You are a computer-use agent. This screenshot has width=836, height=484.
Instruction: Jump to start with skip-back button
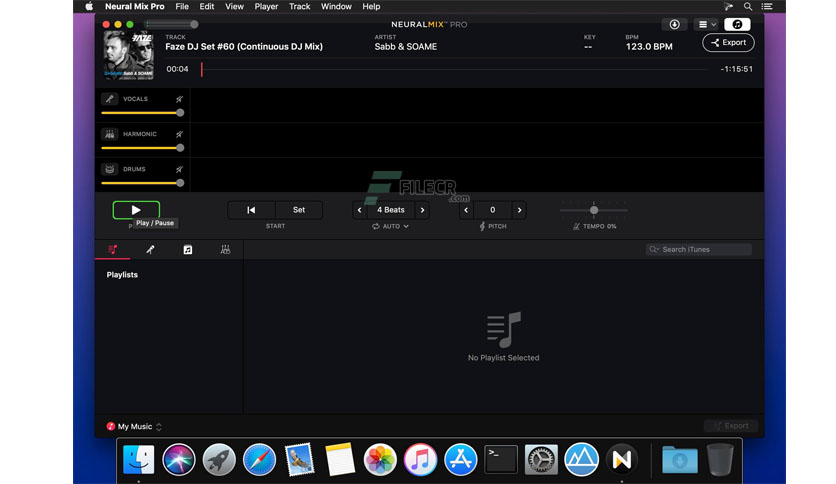251,210
